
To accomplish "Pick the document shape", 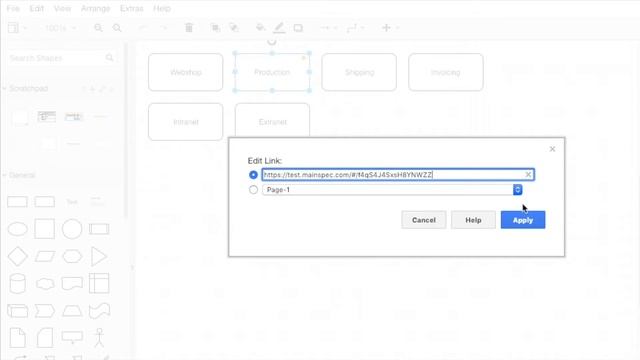I will [x=72, y=283].
